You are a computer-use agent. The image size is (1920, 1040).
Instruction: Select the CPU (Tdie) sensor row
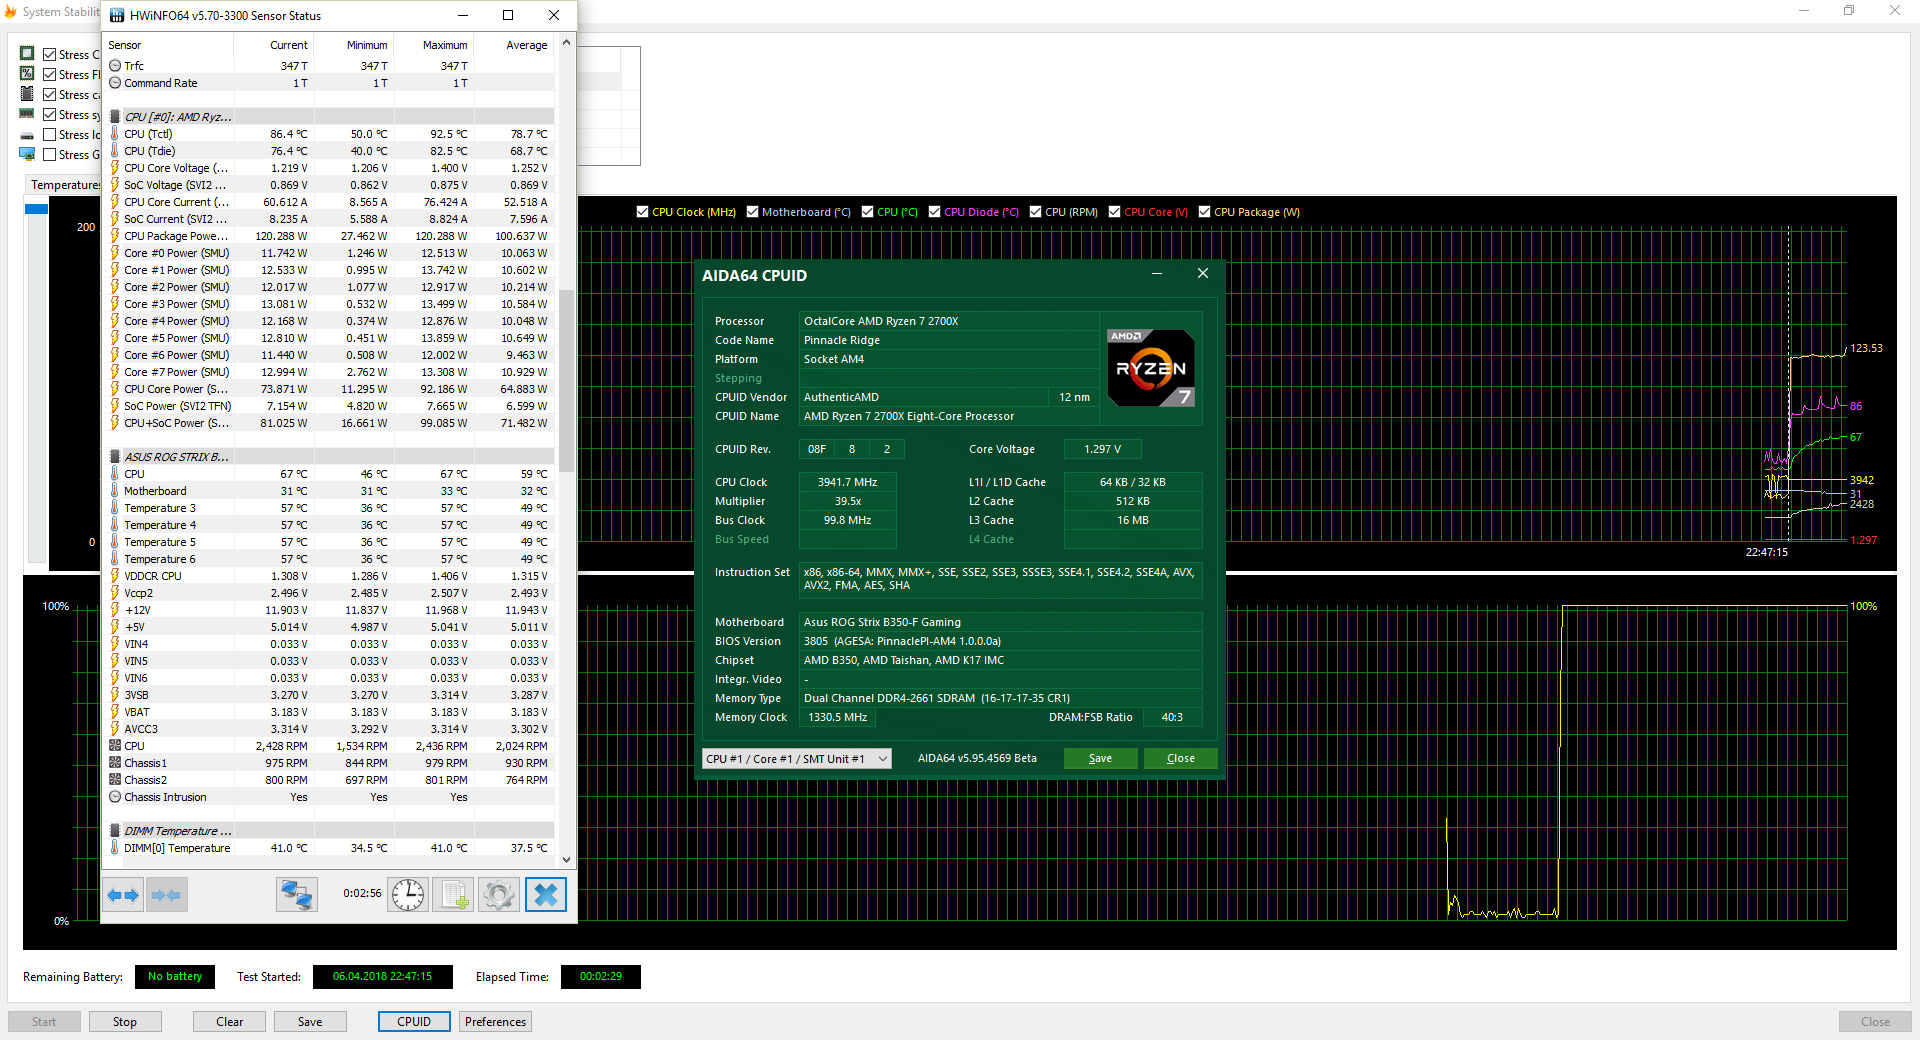(x=330, y=151)
